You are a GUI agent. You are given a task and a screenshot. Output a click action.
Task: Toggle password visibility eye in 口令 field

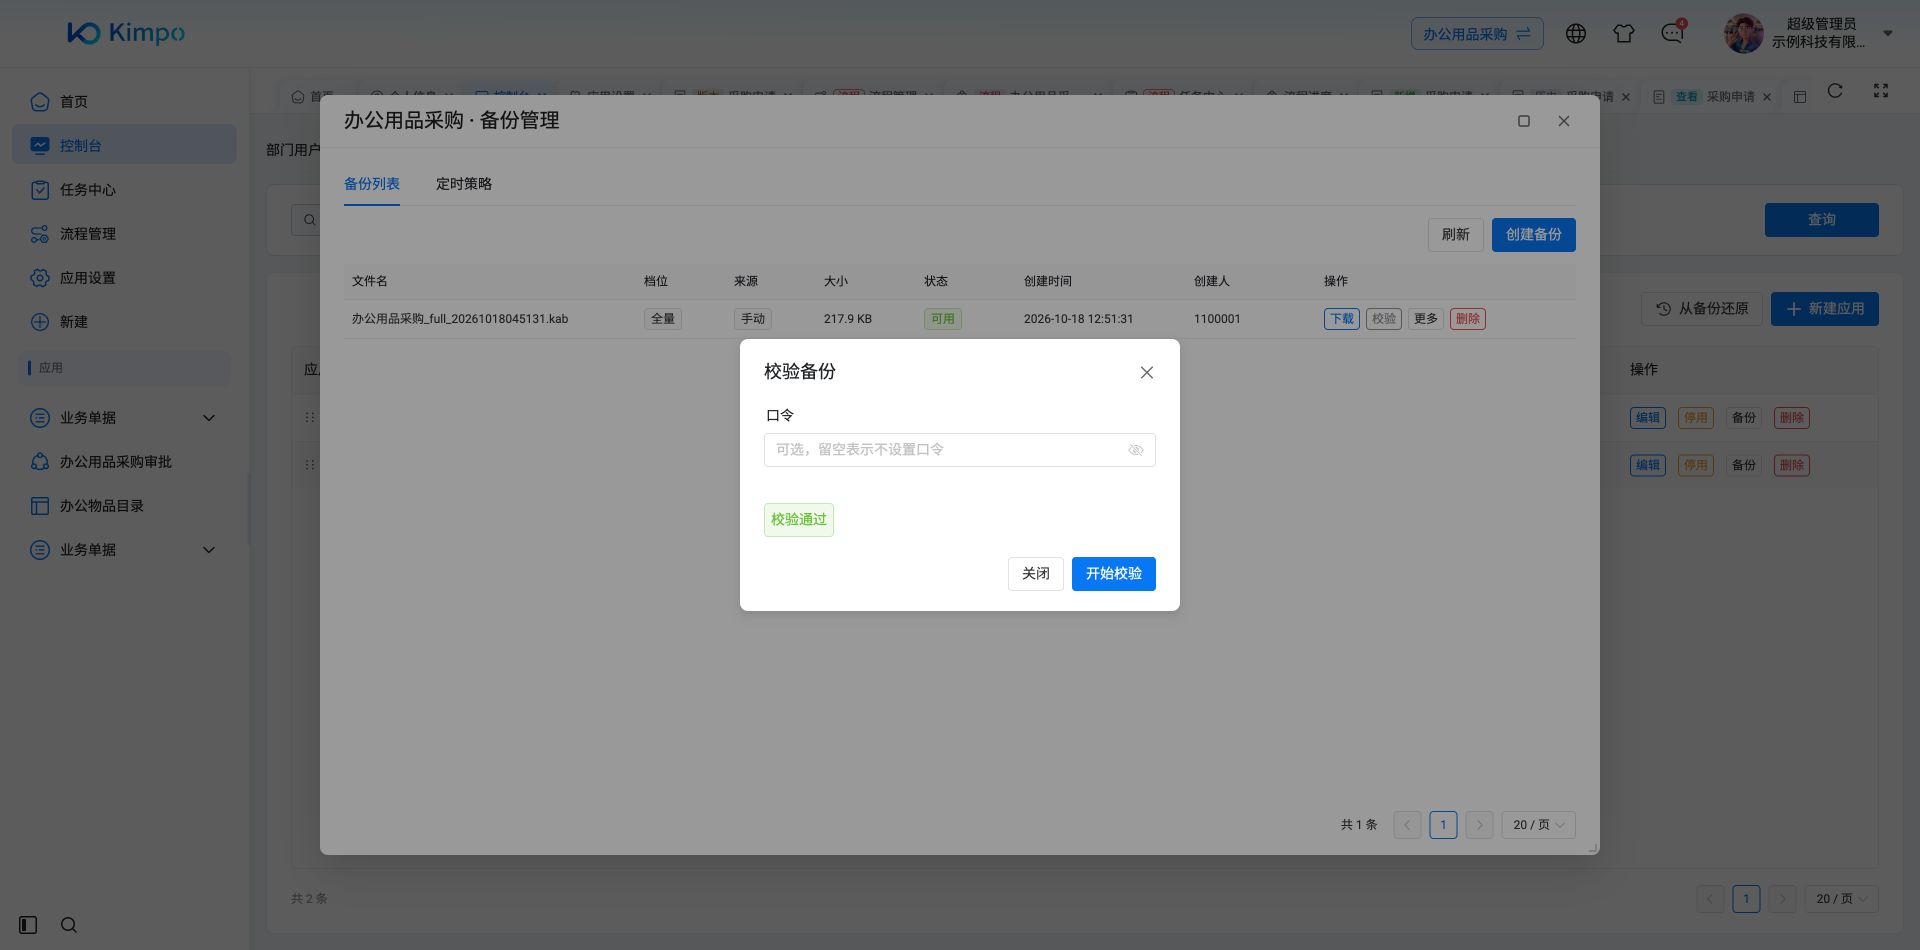[x=1136, y=450]
